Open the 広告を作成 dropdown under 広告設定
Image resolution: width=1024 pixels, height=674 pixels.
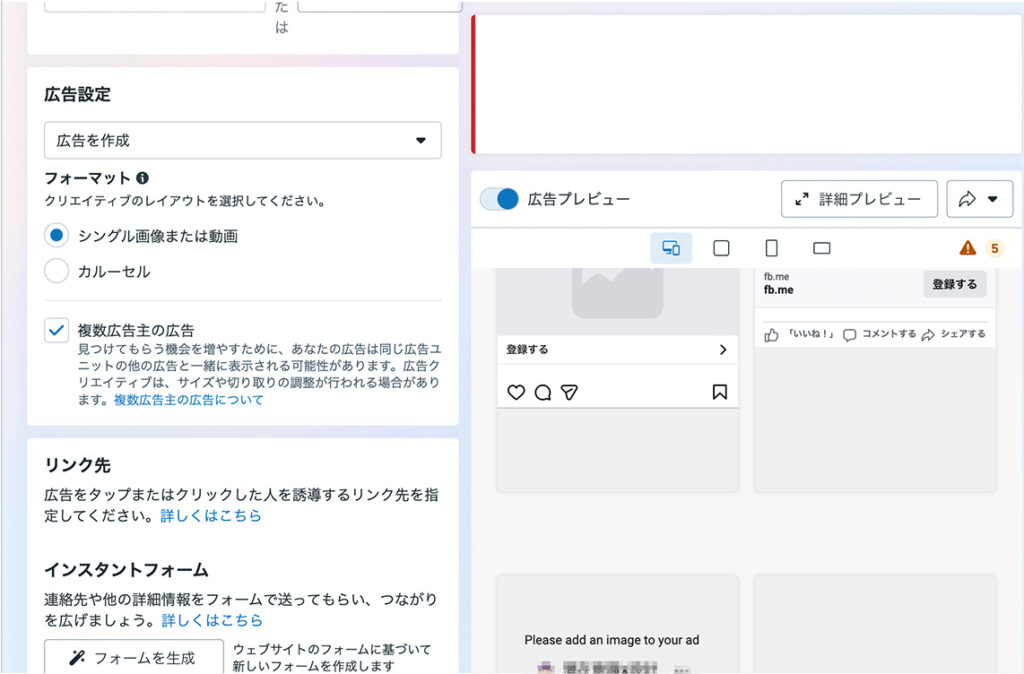(x=242, y=140)
